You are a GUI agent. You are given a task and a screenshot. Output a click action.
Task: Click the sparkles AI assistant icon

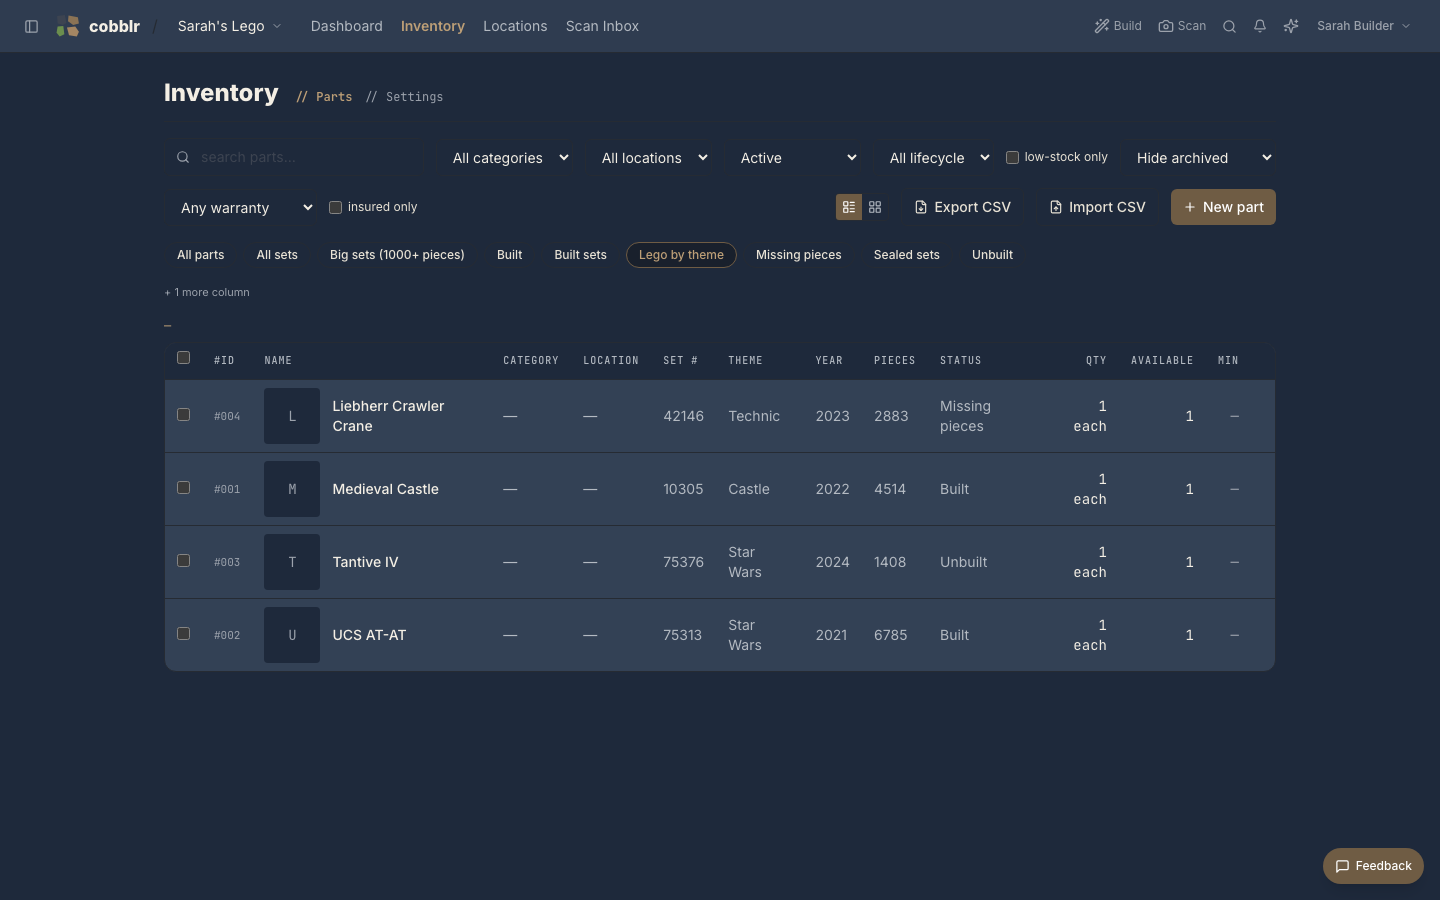click(1291, 26)
